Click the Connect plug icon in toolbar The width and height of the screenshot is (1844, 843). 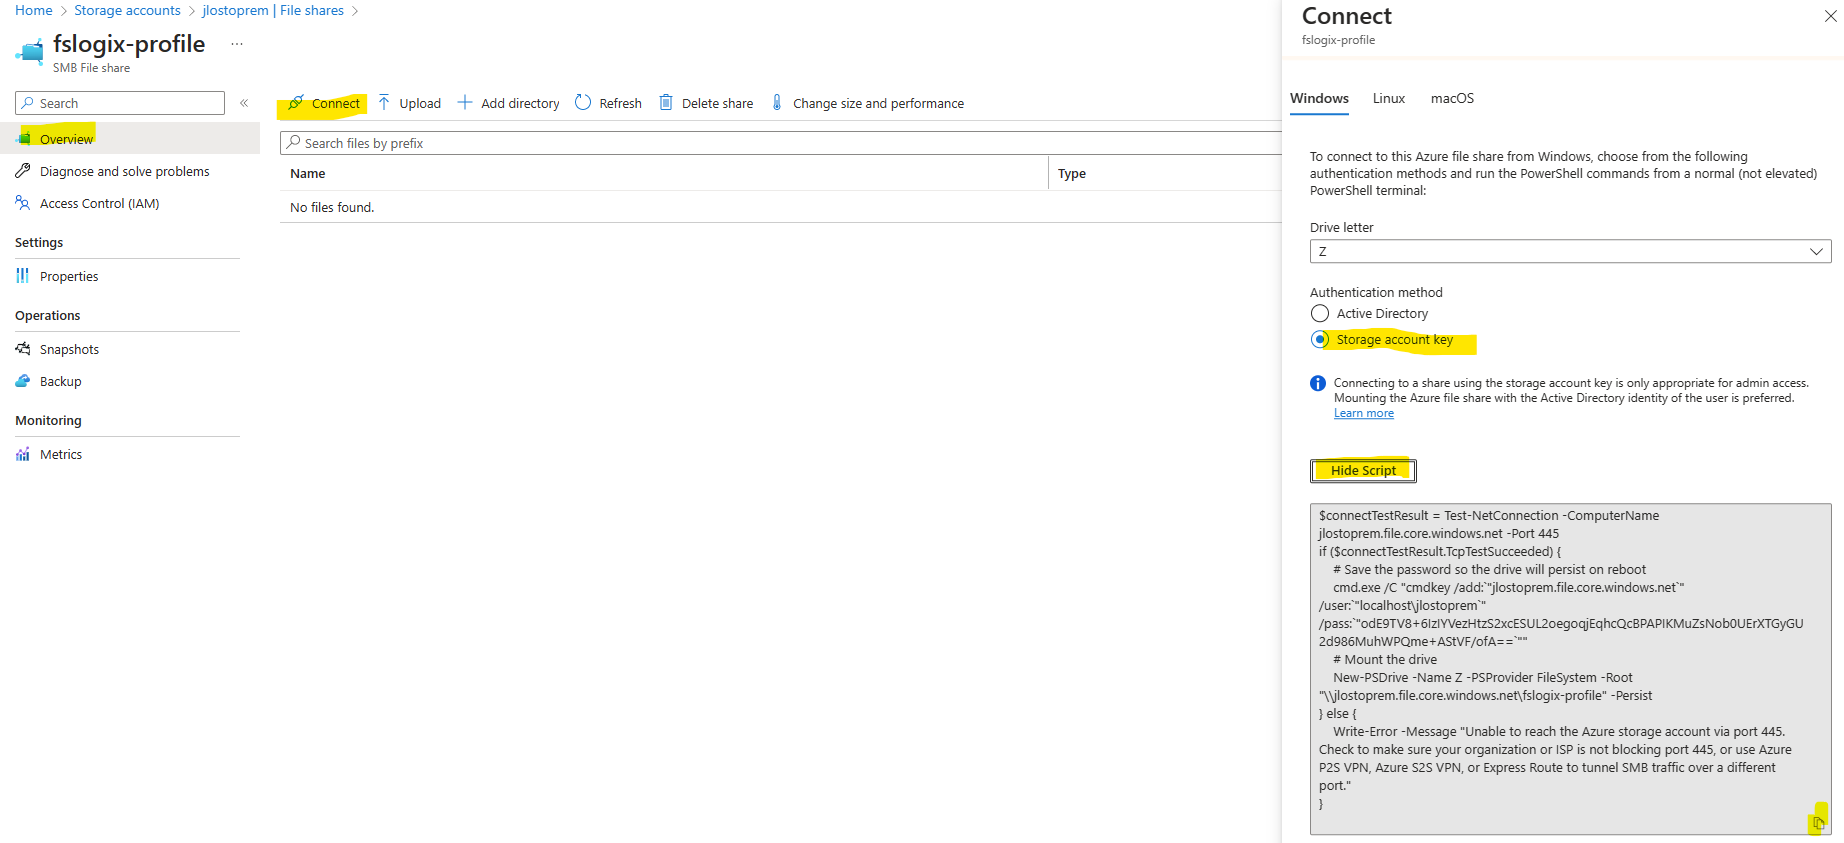296,103
